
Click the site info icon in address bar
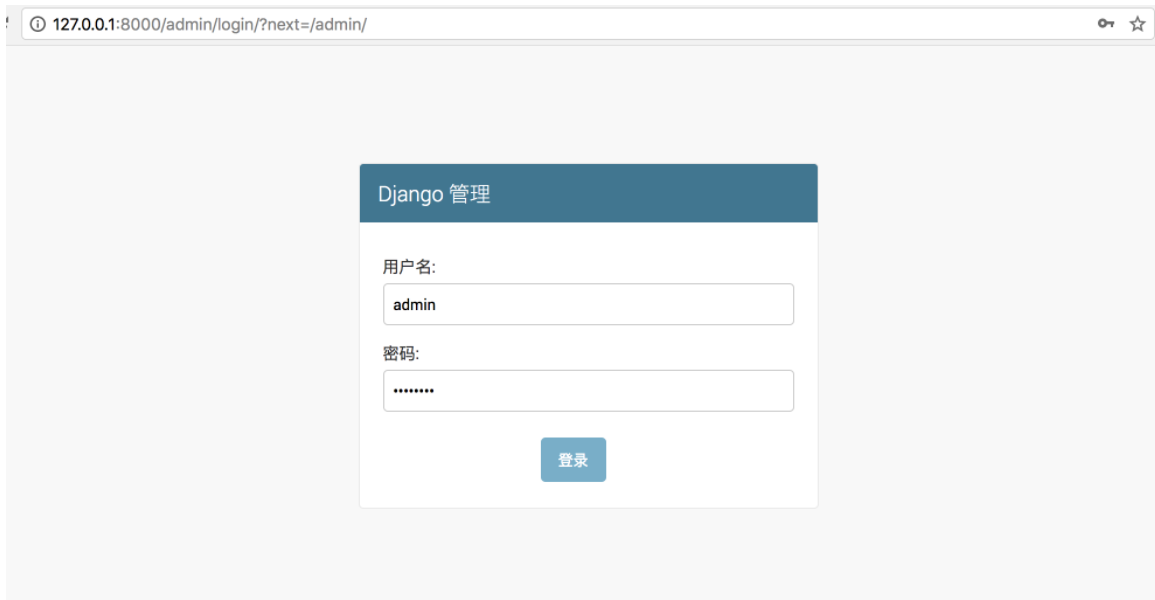(x=38, y=24)
